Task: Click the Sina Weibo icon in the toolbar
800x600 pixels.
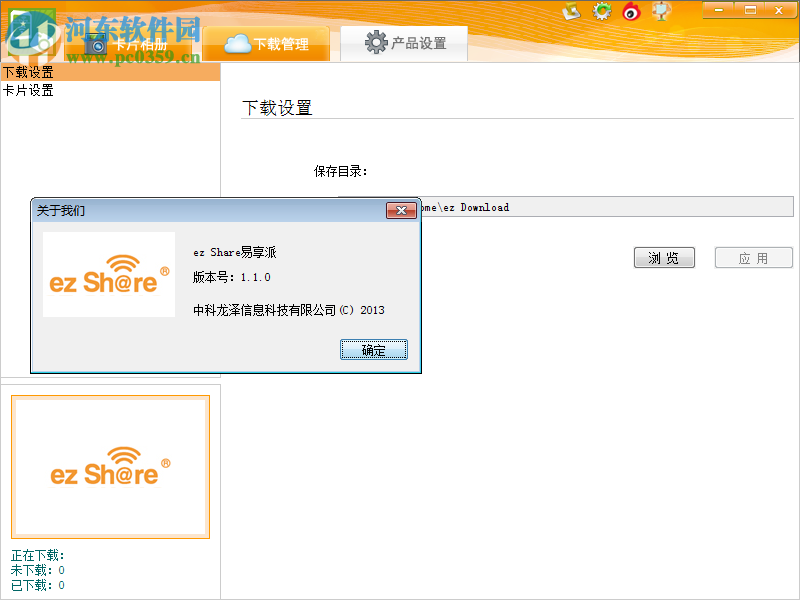Action: point(632,11)
